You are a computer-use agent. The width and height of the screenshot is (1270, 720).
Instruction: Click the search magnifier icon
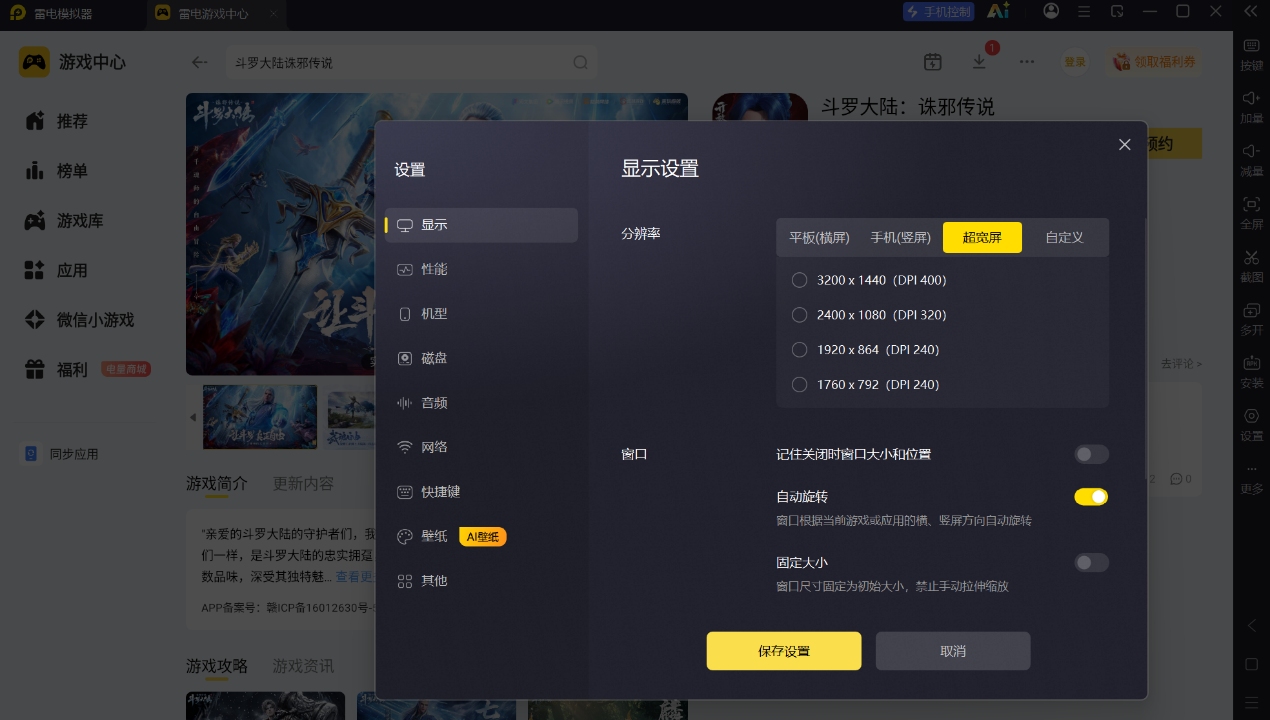click(581, 62)
